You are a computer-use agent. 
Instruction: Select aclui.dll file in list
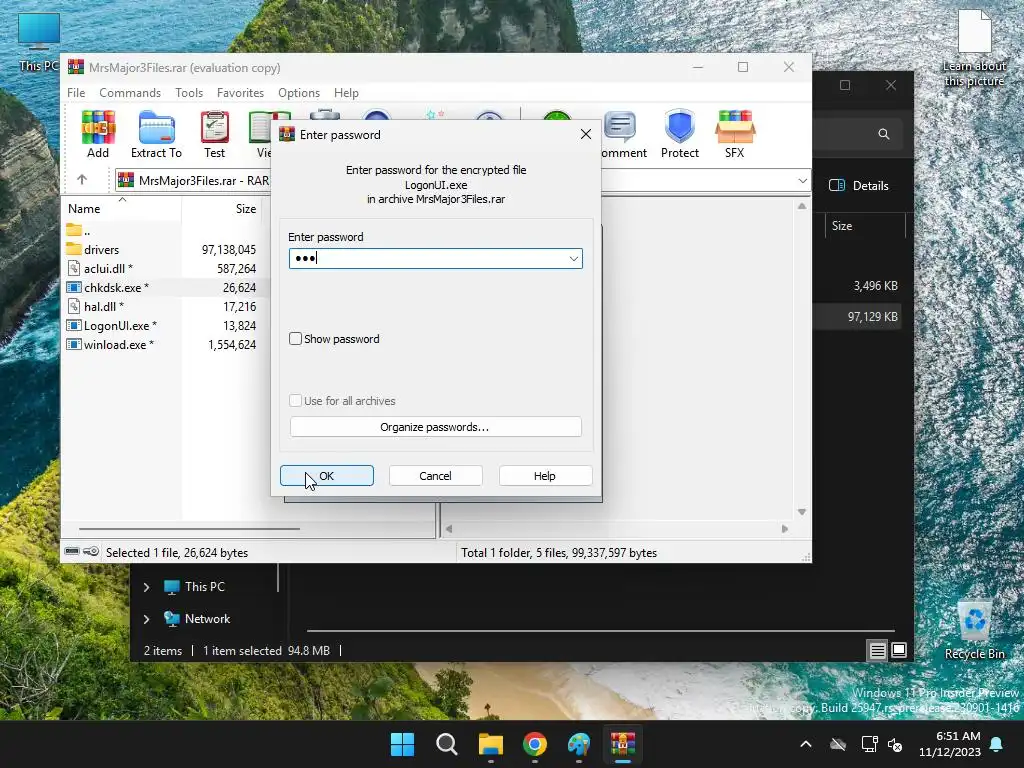tap(162, 268)
